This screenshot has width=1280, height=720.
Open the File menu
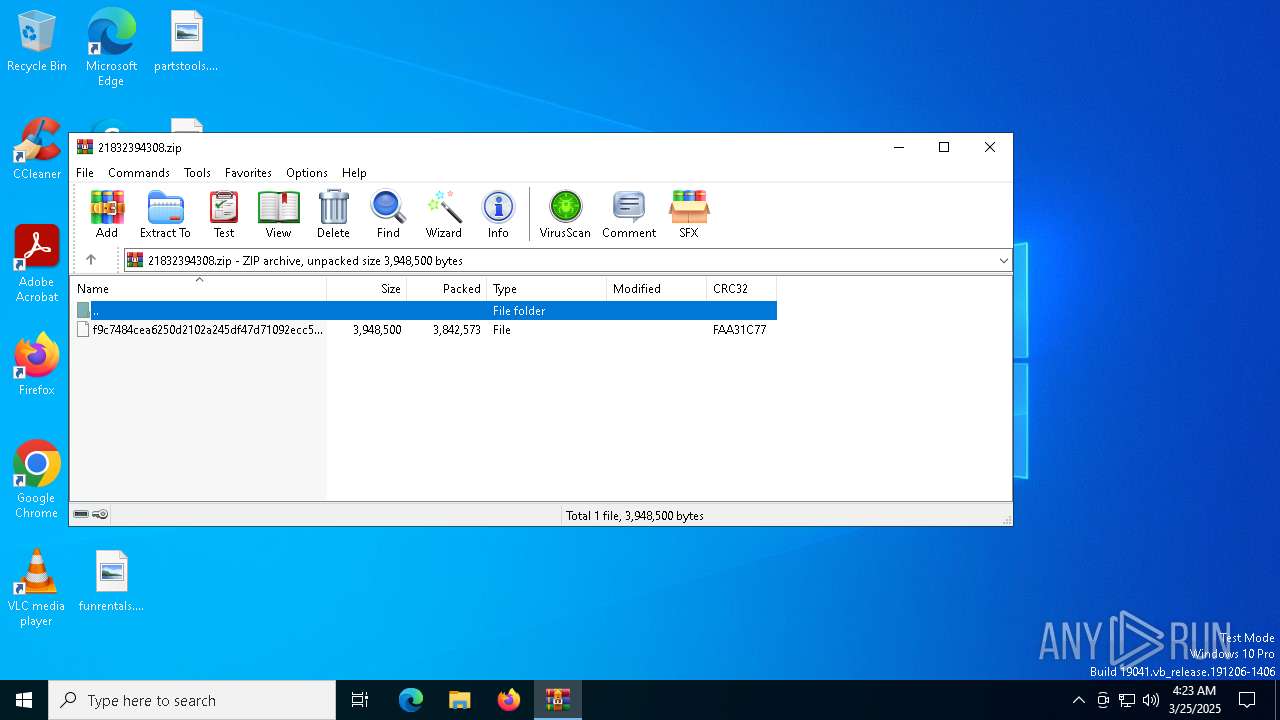coord(85,173)
